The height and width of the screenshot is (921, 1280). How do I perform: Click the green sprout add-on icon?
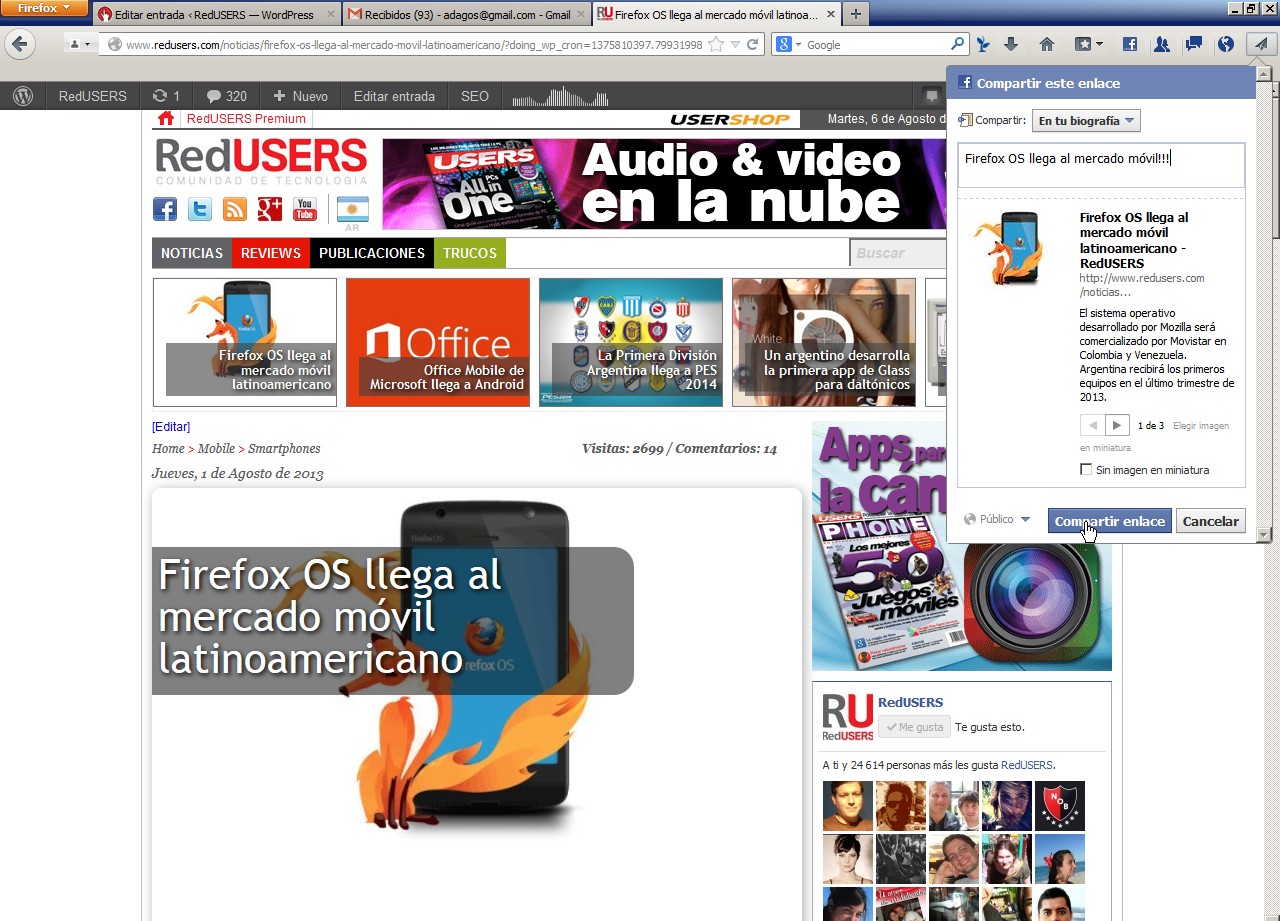[x=982, y=44]
